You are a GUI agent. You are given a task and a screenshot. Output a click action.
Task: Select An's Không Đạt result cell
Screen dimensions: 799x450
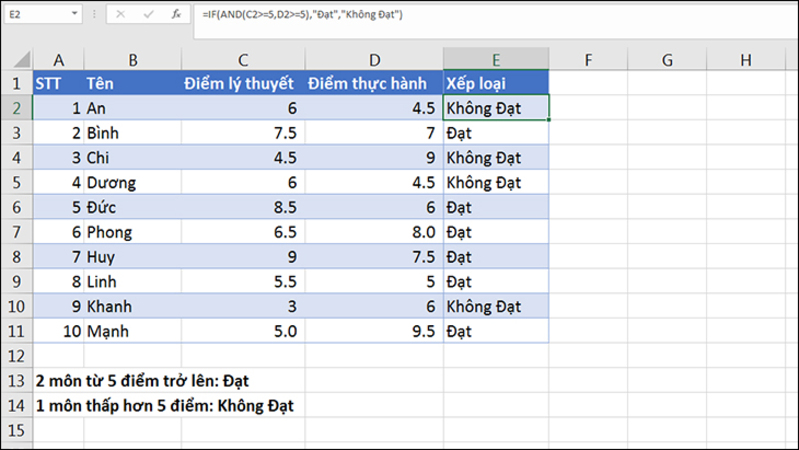(496, 108)
